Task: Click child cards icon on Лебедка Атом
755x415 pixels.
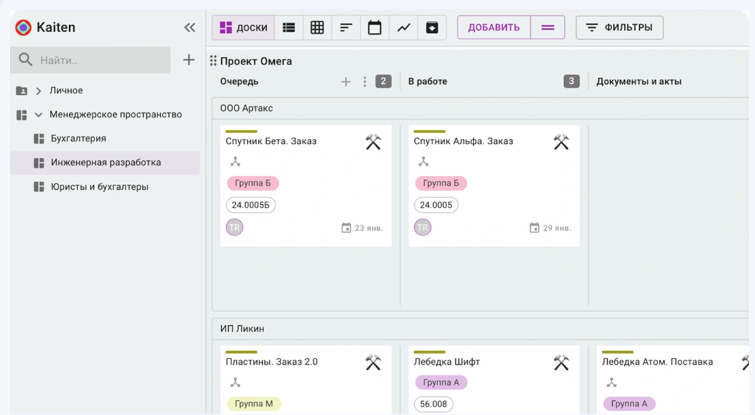Action: click(x=612, y=383)
